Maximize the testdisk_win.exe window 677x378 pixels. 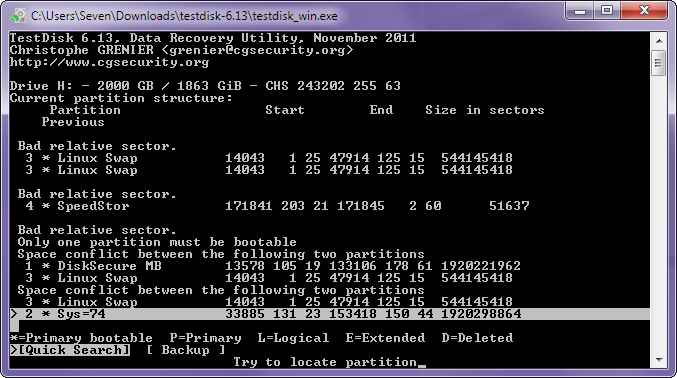(607, 11)
